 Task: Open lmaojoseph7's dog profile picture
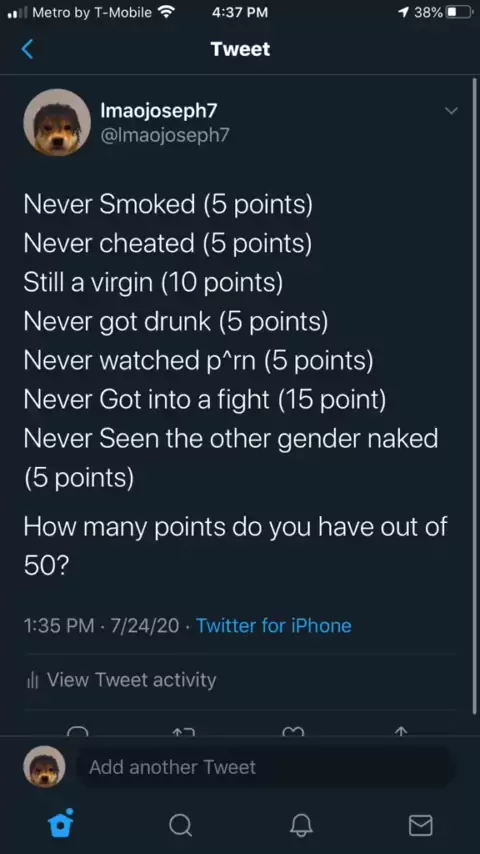(57, 123)
